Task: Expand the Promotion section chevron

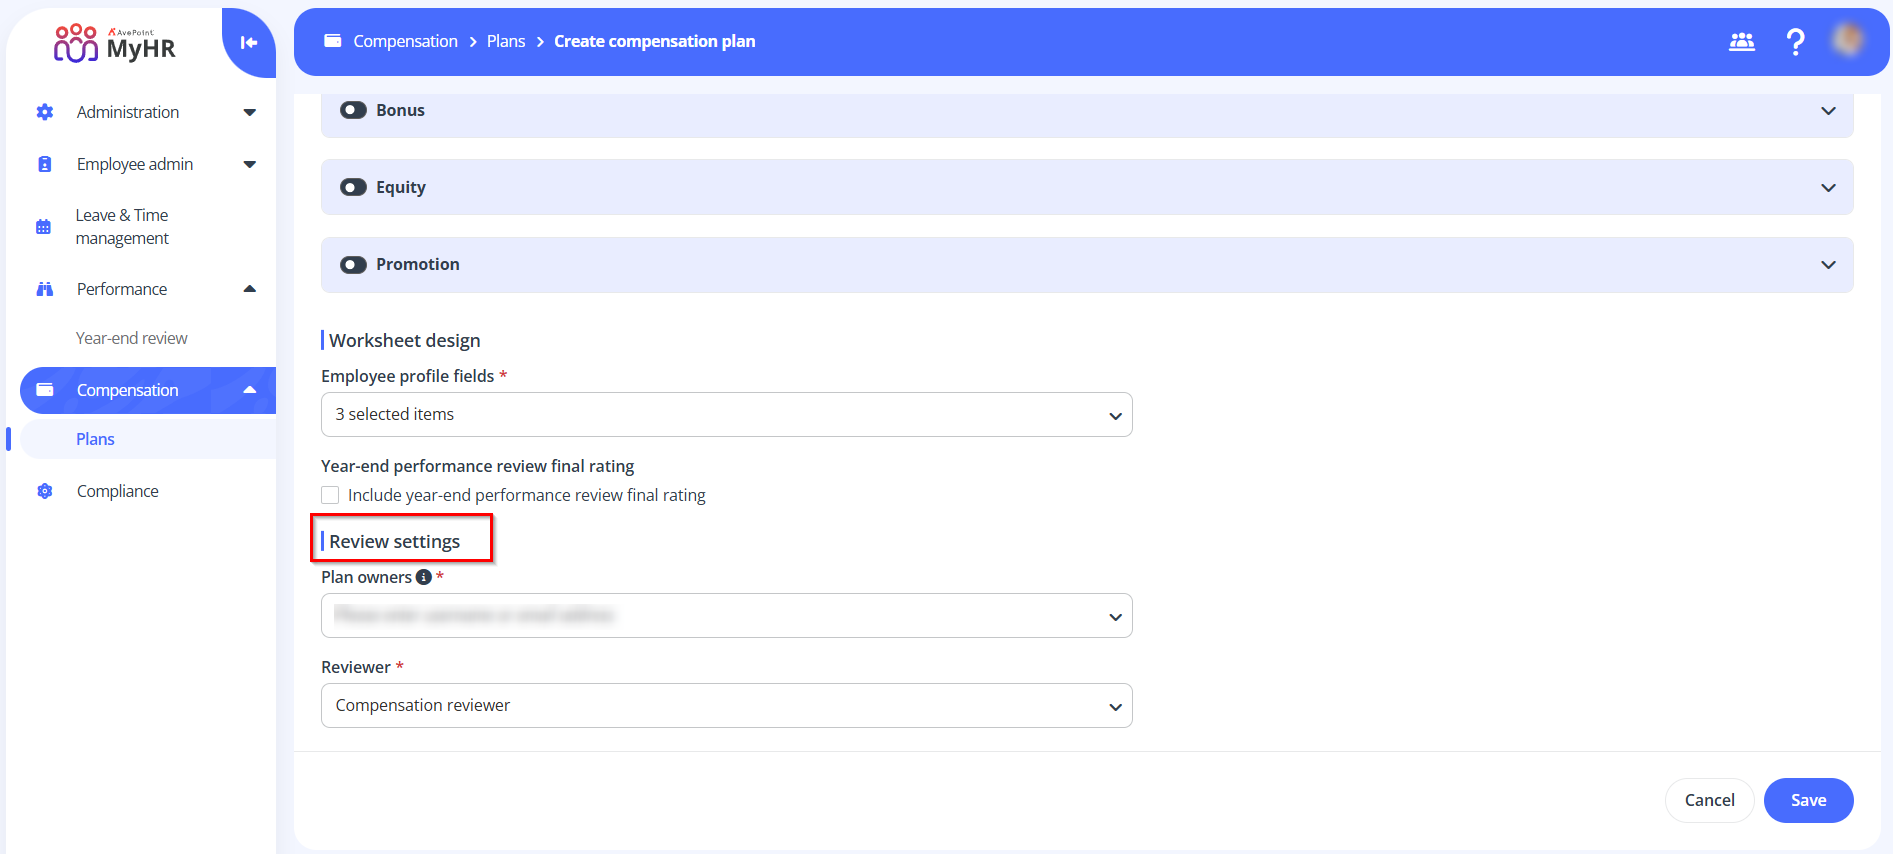Action: click(1828, 264)
